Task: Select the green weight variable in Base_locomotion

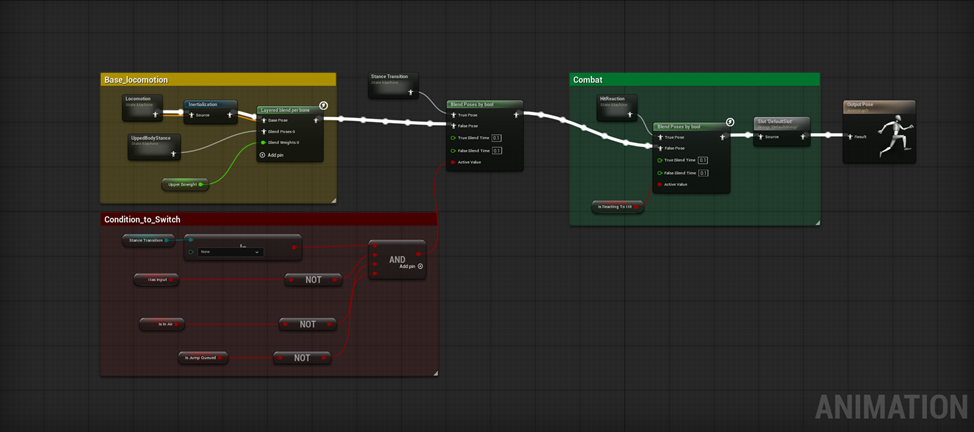Action: tap(184, 184)
